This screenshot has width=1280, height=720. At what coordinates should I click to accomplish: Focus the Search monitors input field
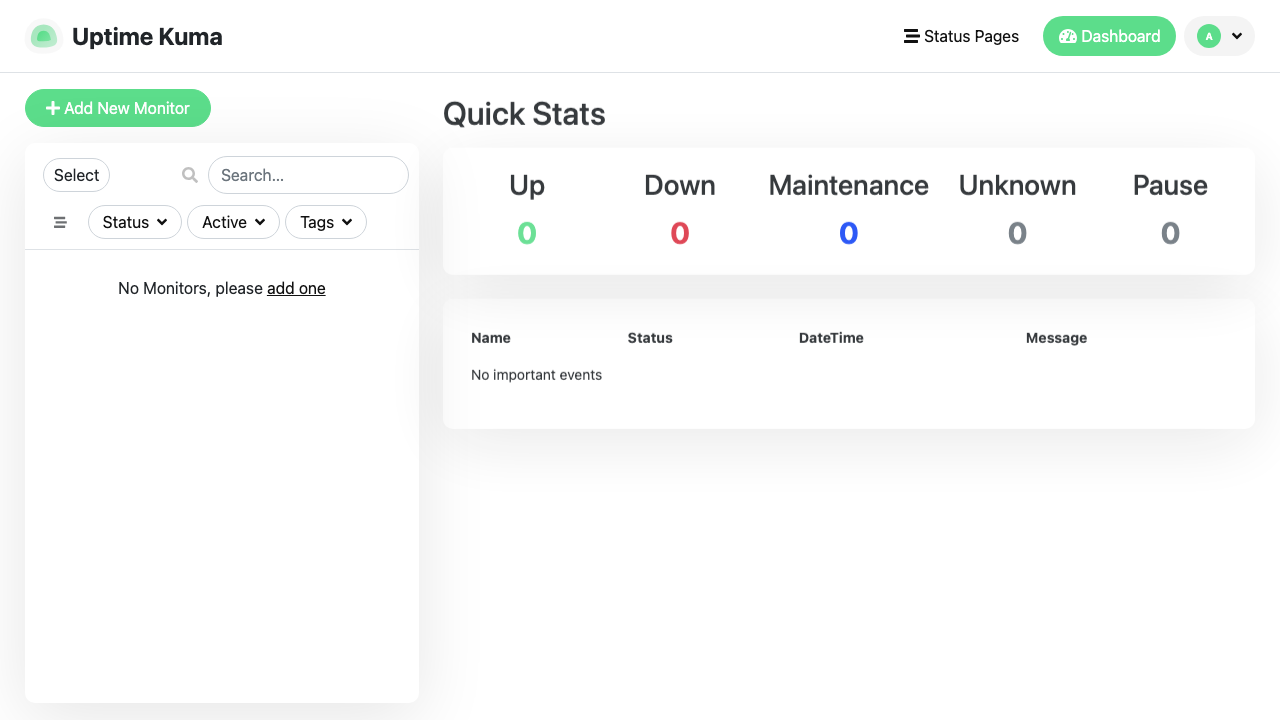coord(308,175)
